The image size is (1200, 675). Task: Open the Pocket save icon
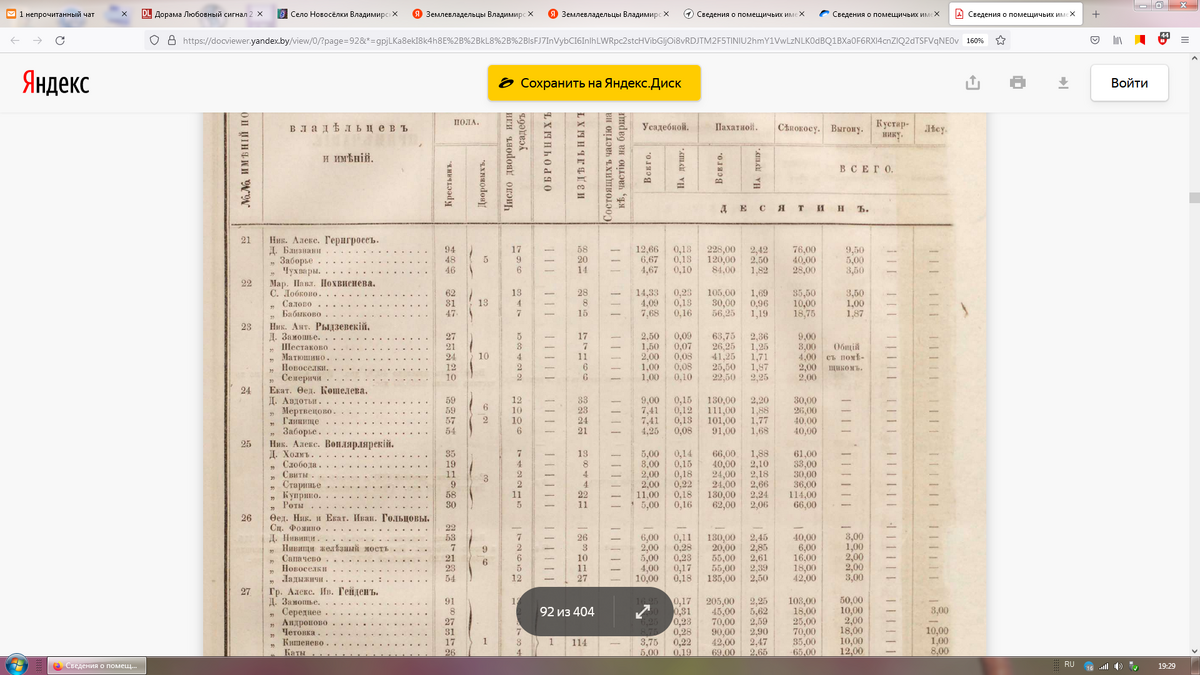tap(1095, 41)
